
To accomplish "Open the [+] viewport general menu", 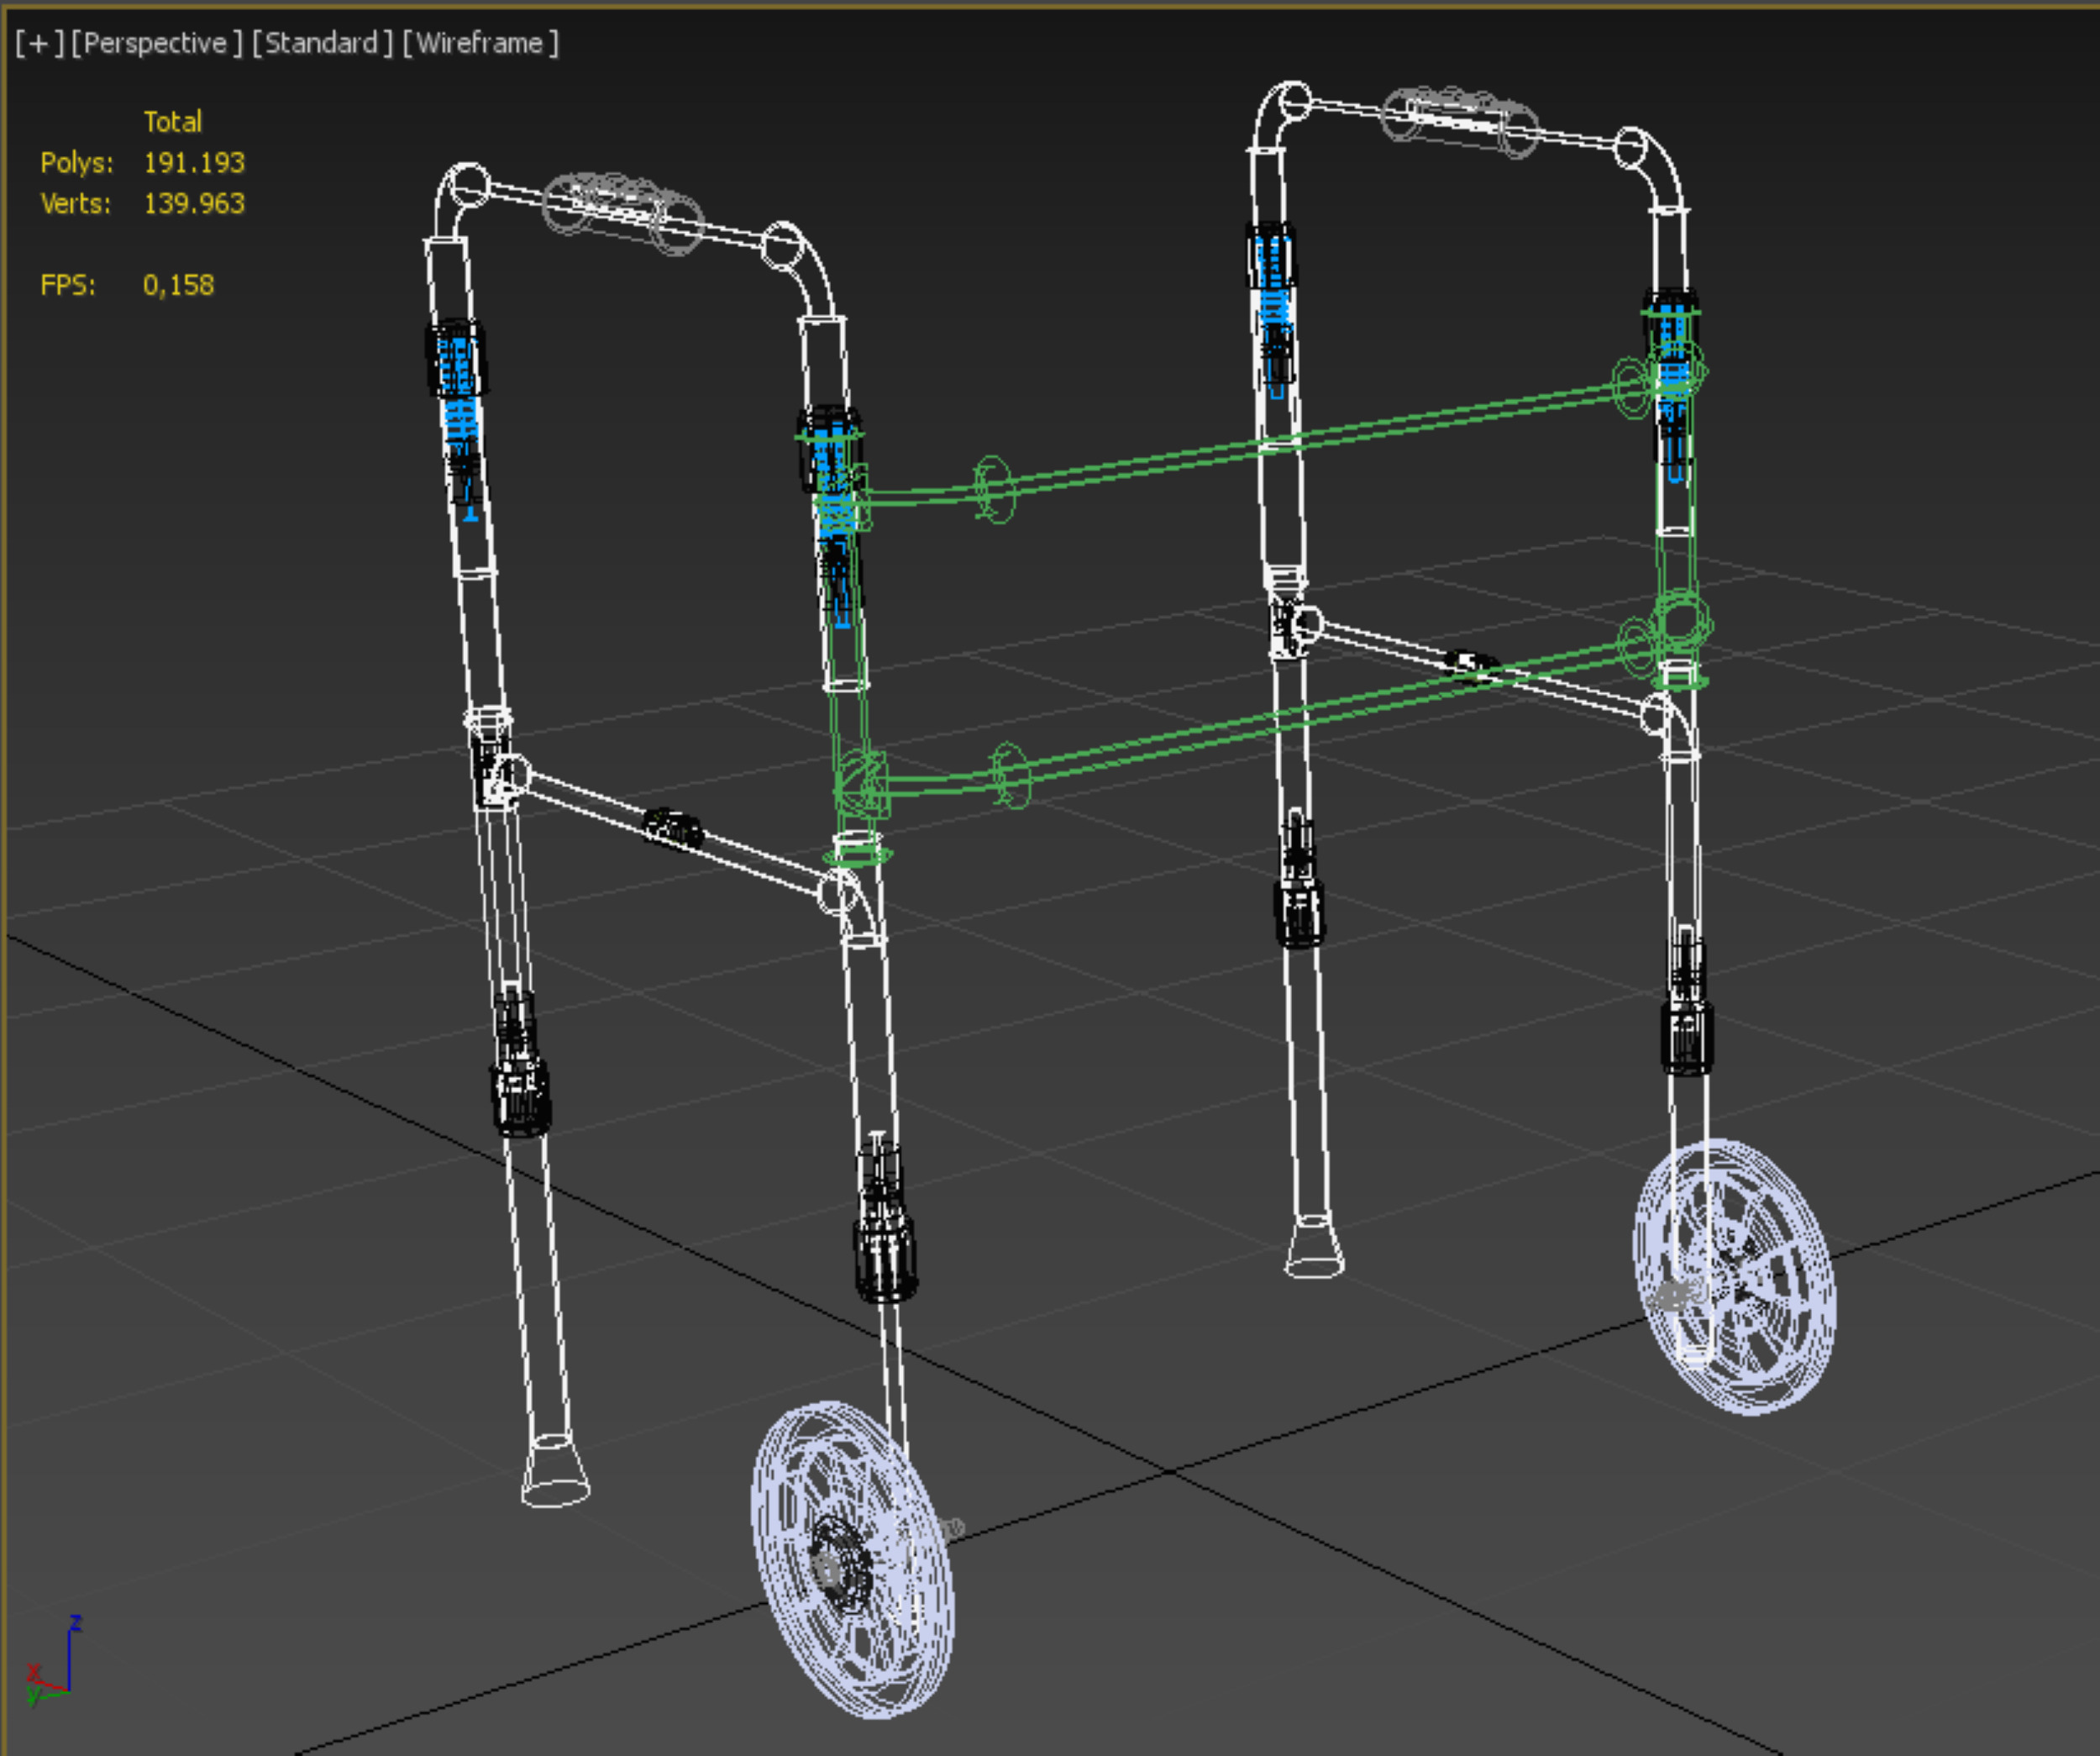I will pos(39,43).
